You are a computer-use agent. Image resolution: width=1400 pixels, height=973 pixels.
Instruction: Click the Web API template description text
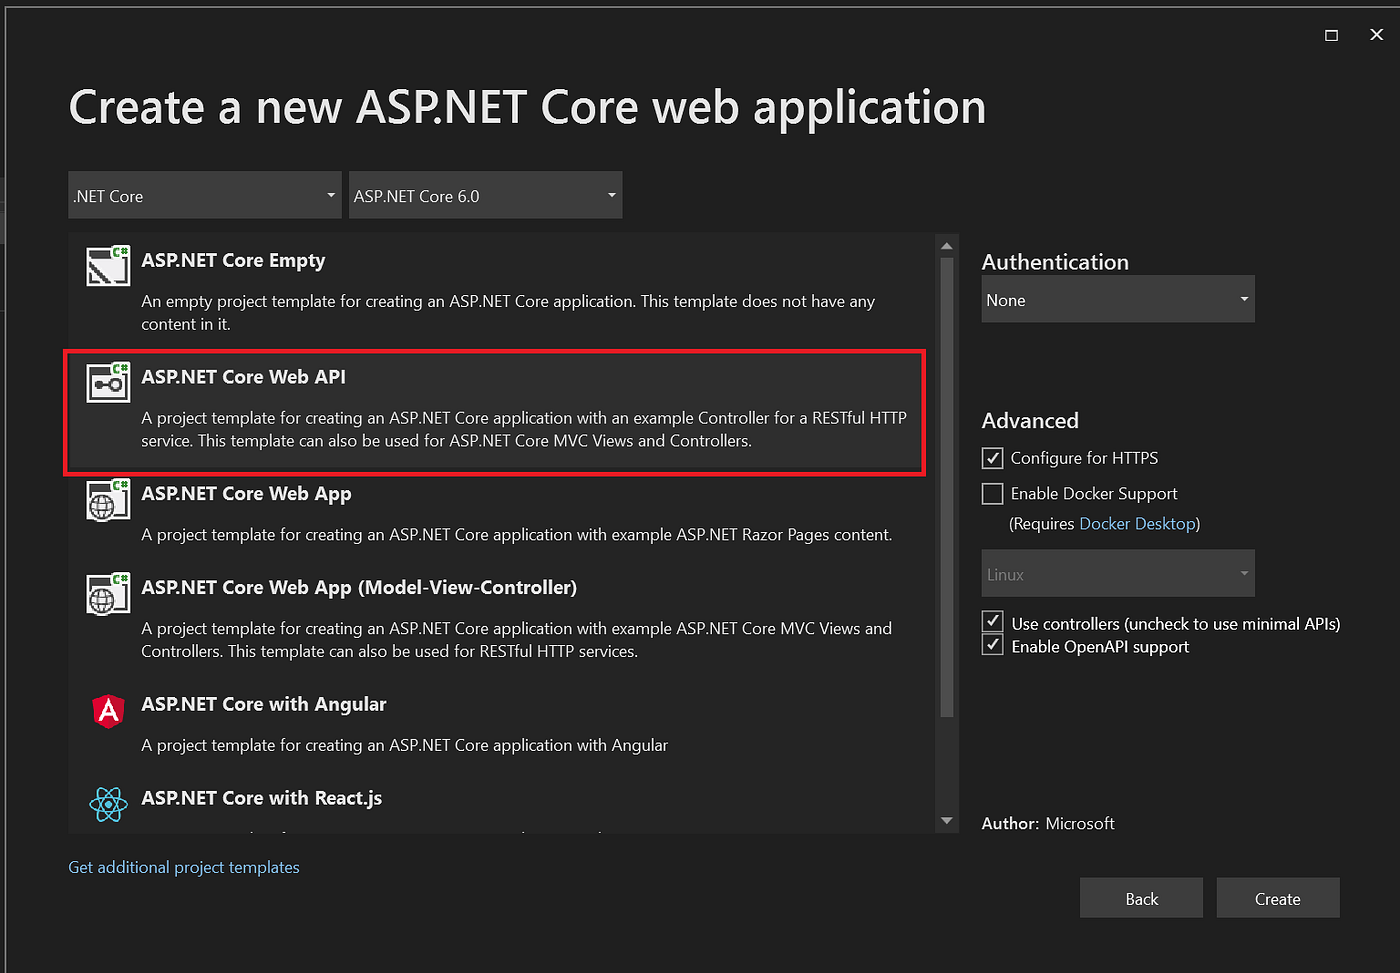pyautogui.click(x=524, y=429)
